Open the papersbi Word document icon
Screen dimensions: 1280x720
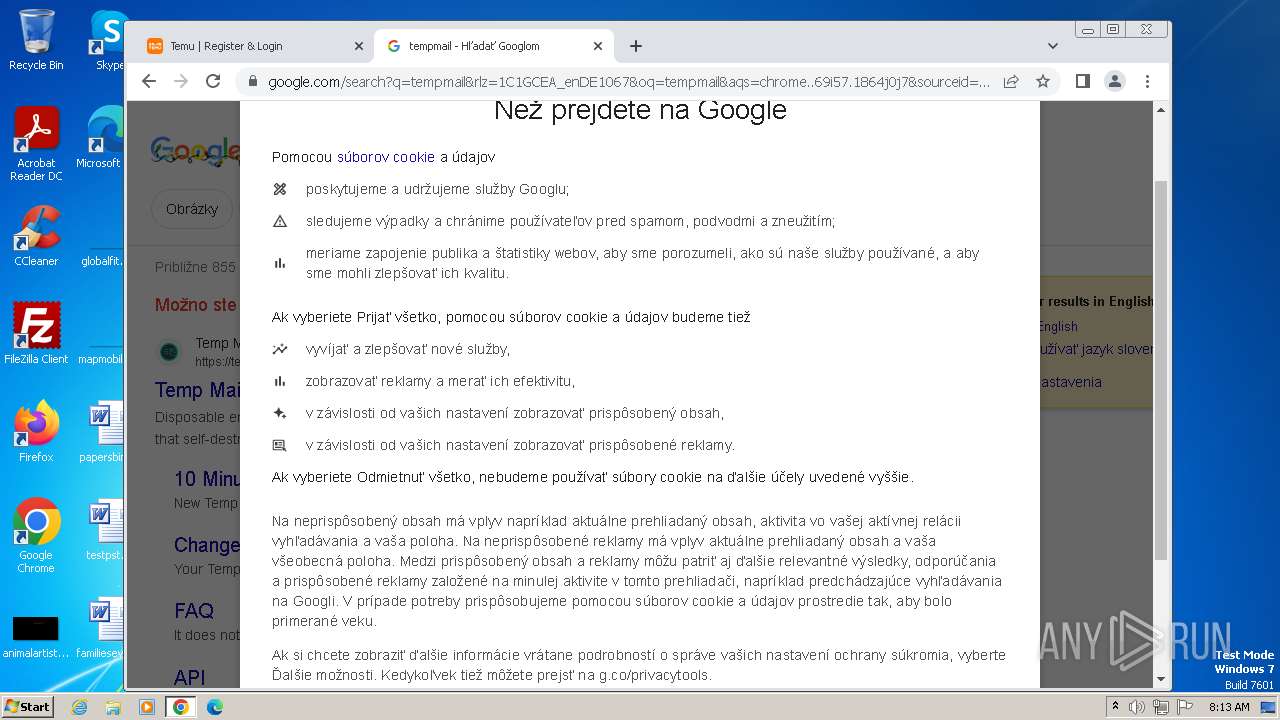click(103, 432)
